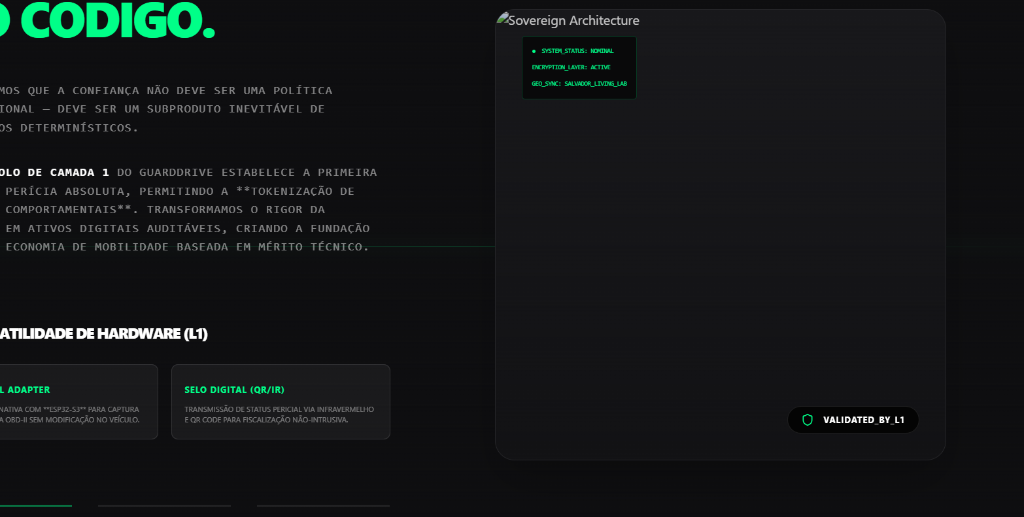Click 'ECONOMIA DE MOBILIDADE BASEADA EM MÉRITO TÉCNICO' line
This screenshot has width=1024, height=517.
187,247
